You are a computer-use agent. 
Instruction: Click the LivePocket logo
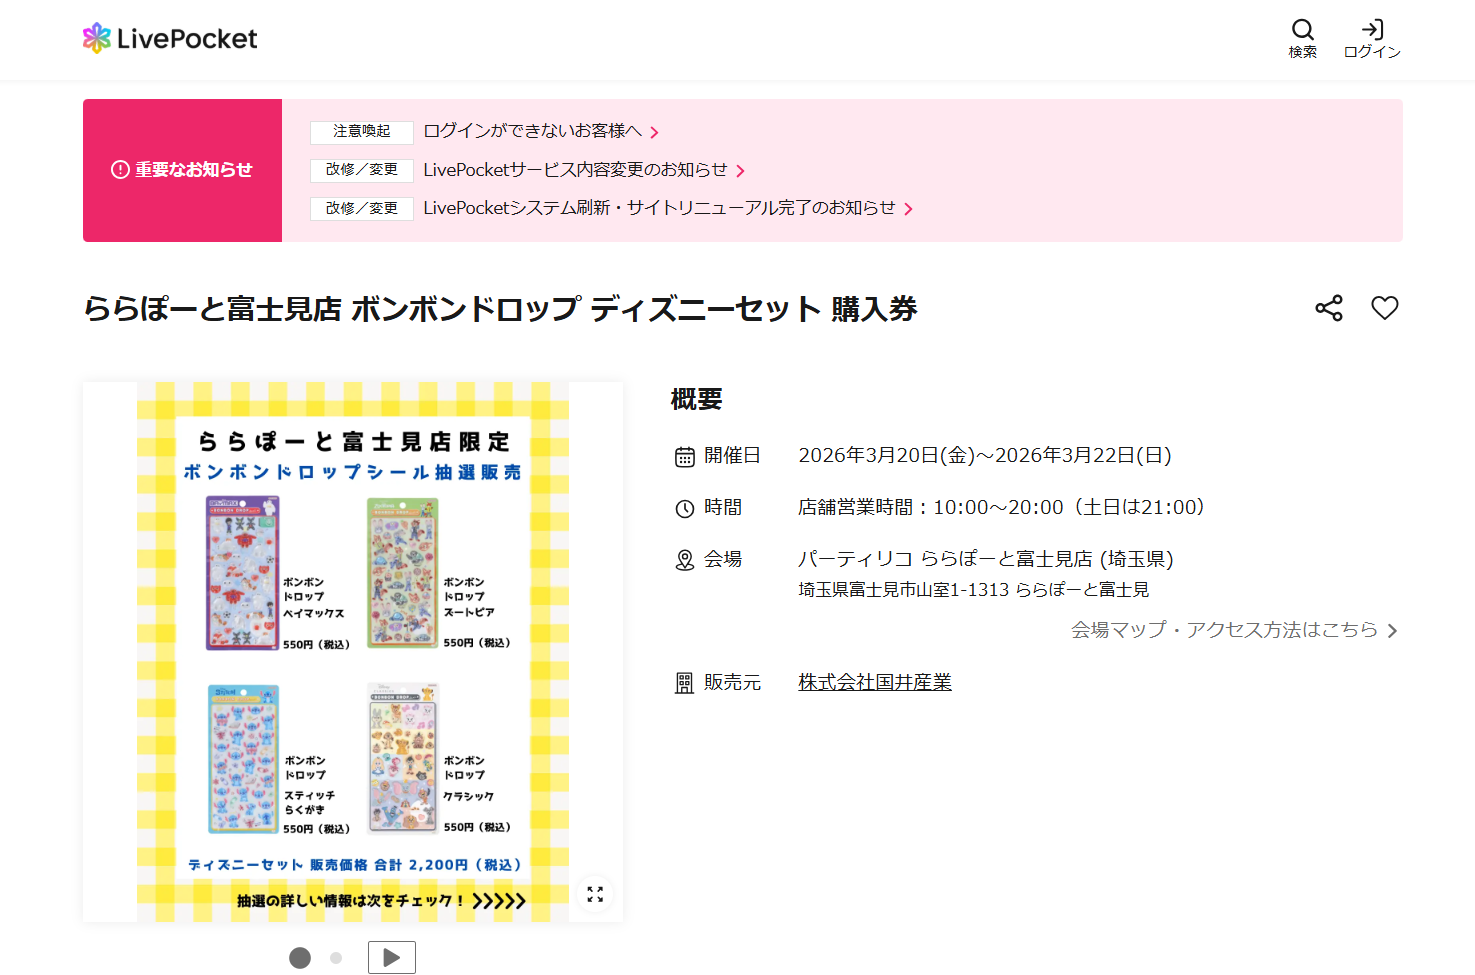tap(168, 38)
